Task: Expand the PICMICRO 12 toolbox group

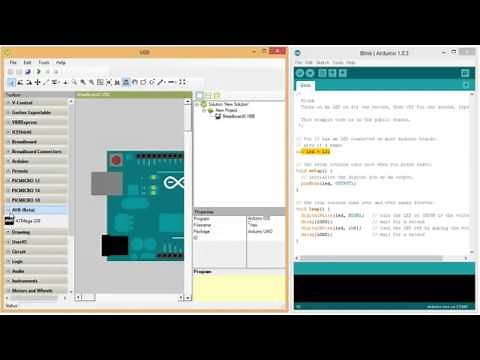Action: (x=37, y=181)
